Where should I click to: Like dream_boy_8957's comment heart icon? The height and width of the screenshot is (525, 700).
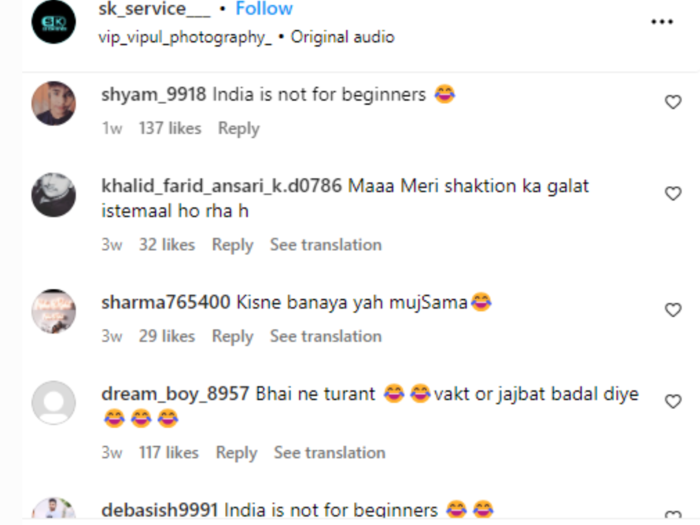tap(673, 401)
